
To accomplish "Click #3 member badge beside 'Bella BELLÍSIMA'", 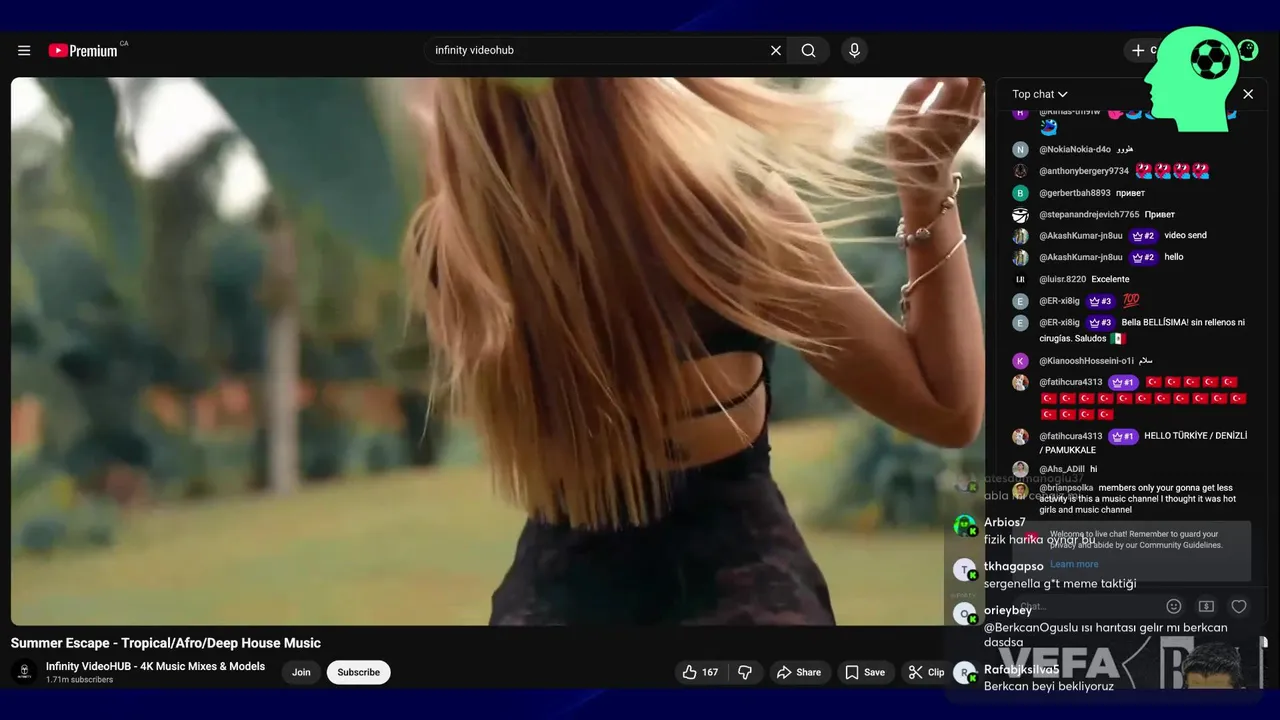I will pyautogui.click(x=1100, y=323).
